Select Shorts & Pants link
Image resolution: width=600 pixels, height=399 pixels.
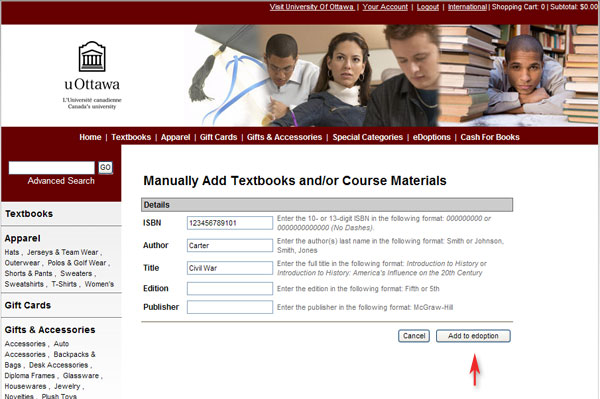[x=28, y=274]
